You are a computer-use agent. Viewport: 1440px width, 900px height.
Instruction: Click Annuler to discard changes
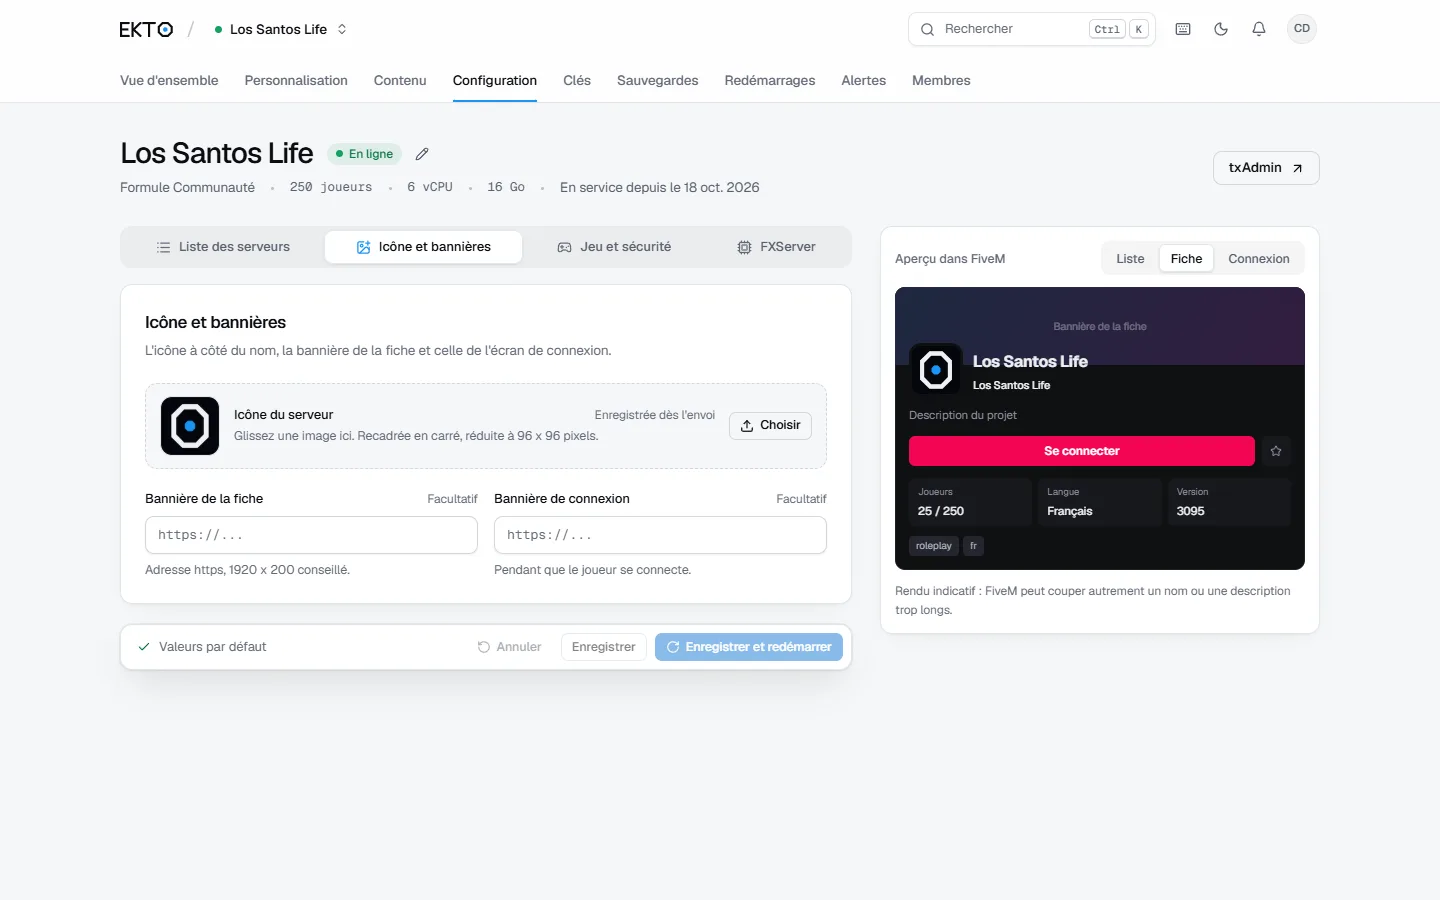tap(510, 647)
